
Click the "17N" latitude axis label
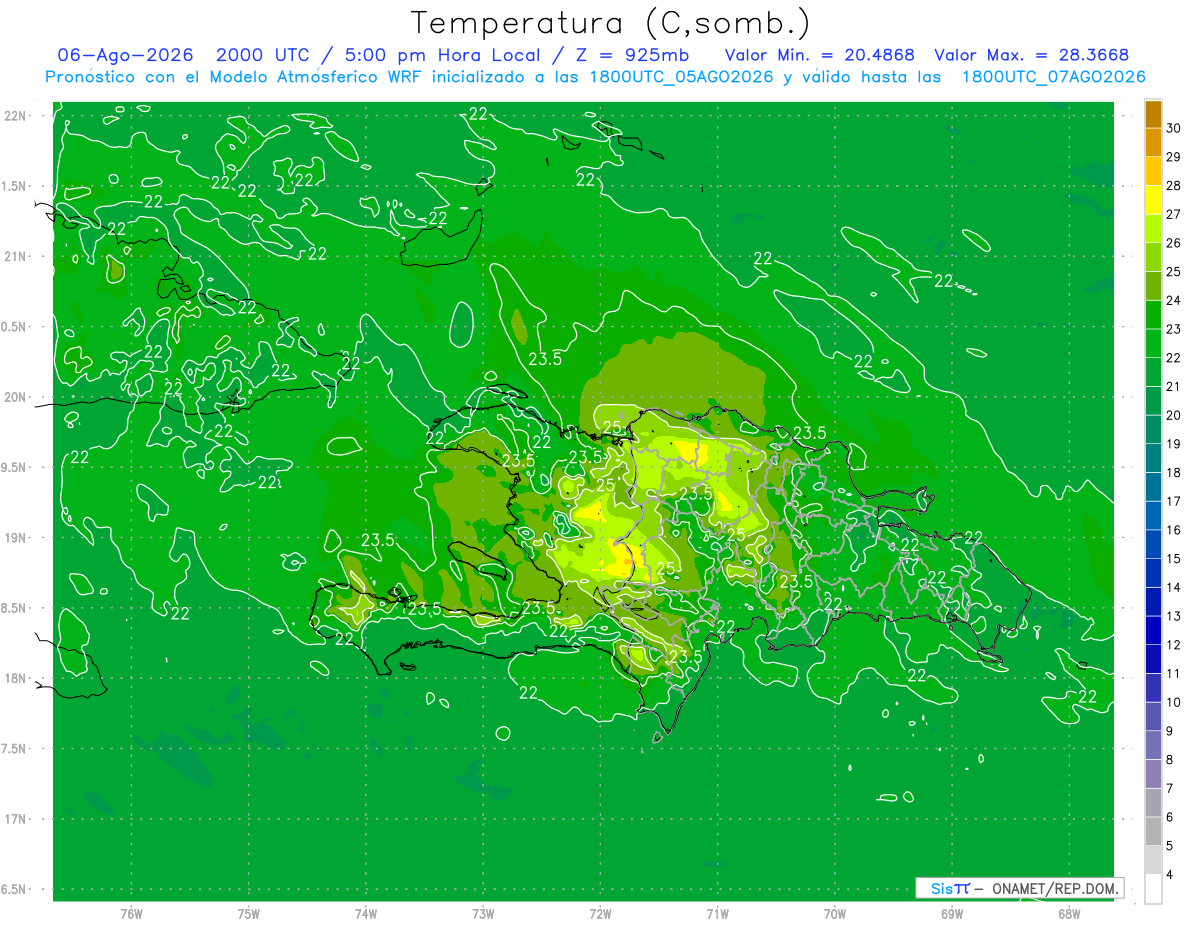[16, 819]
